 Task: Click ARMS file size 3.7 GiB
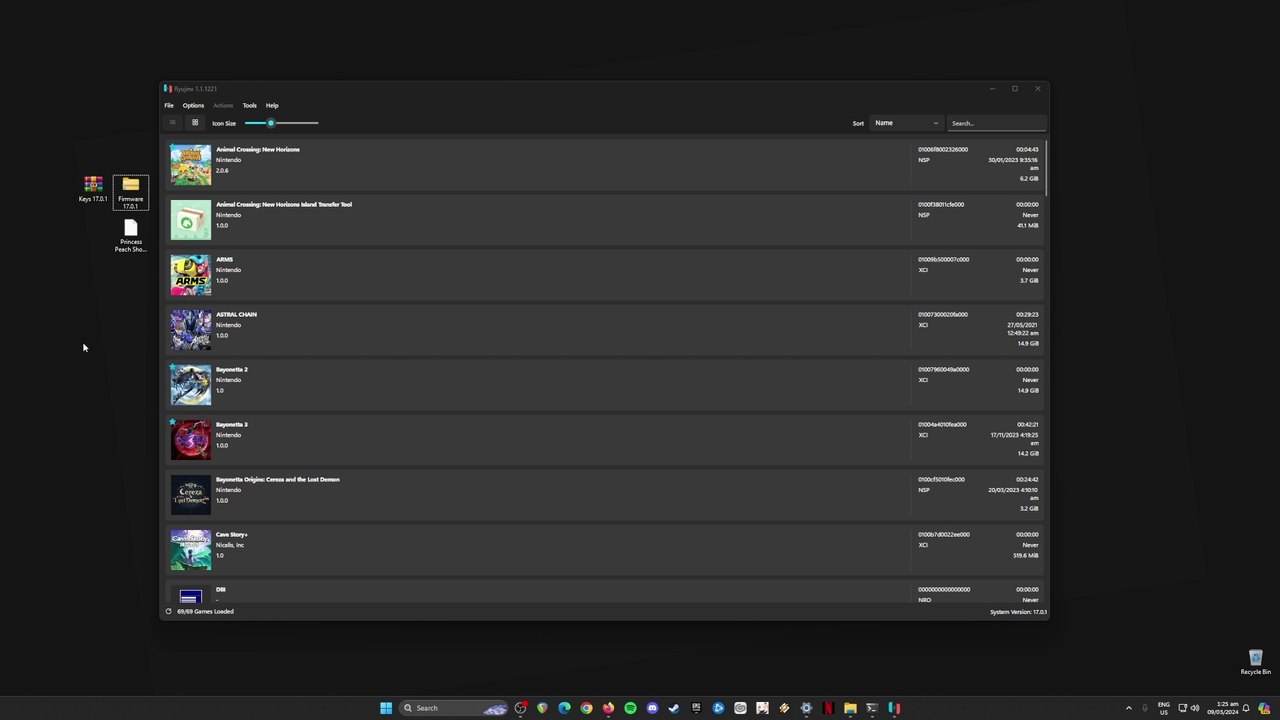coord(1029,280)
